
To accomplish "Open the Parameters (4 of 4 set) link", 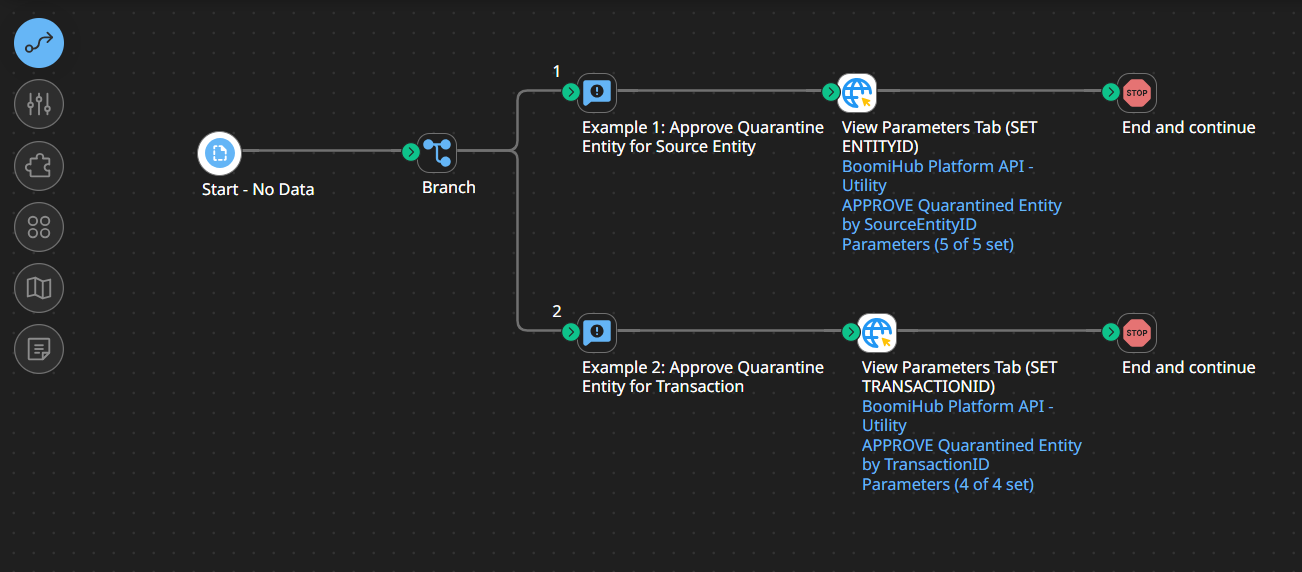I will point(947,484).
